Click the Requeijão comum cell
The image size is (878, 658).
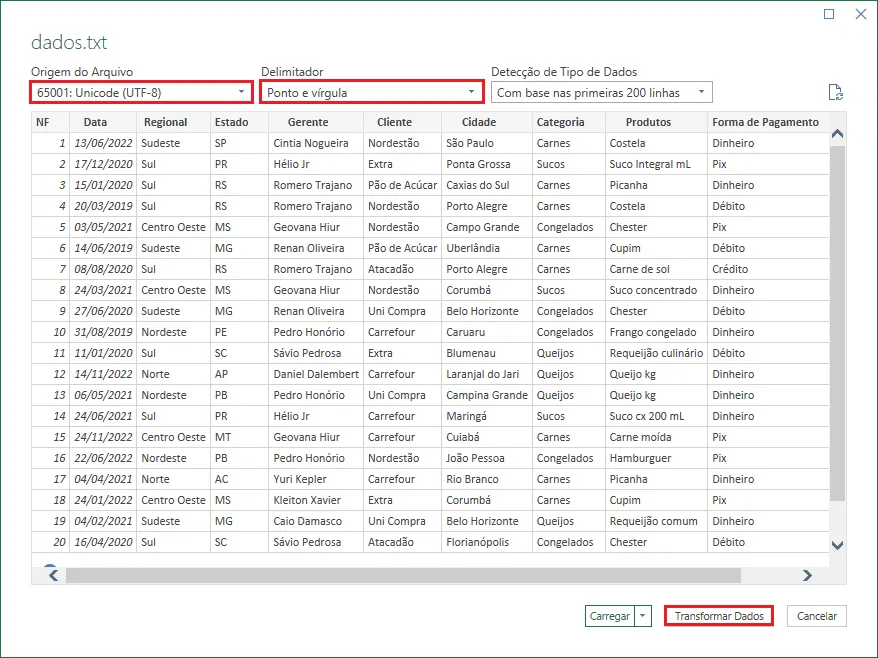click(656, 521)
